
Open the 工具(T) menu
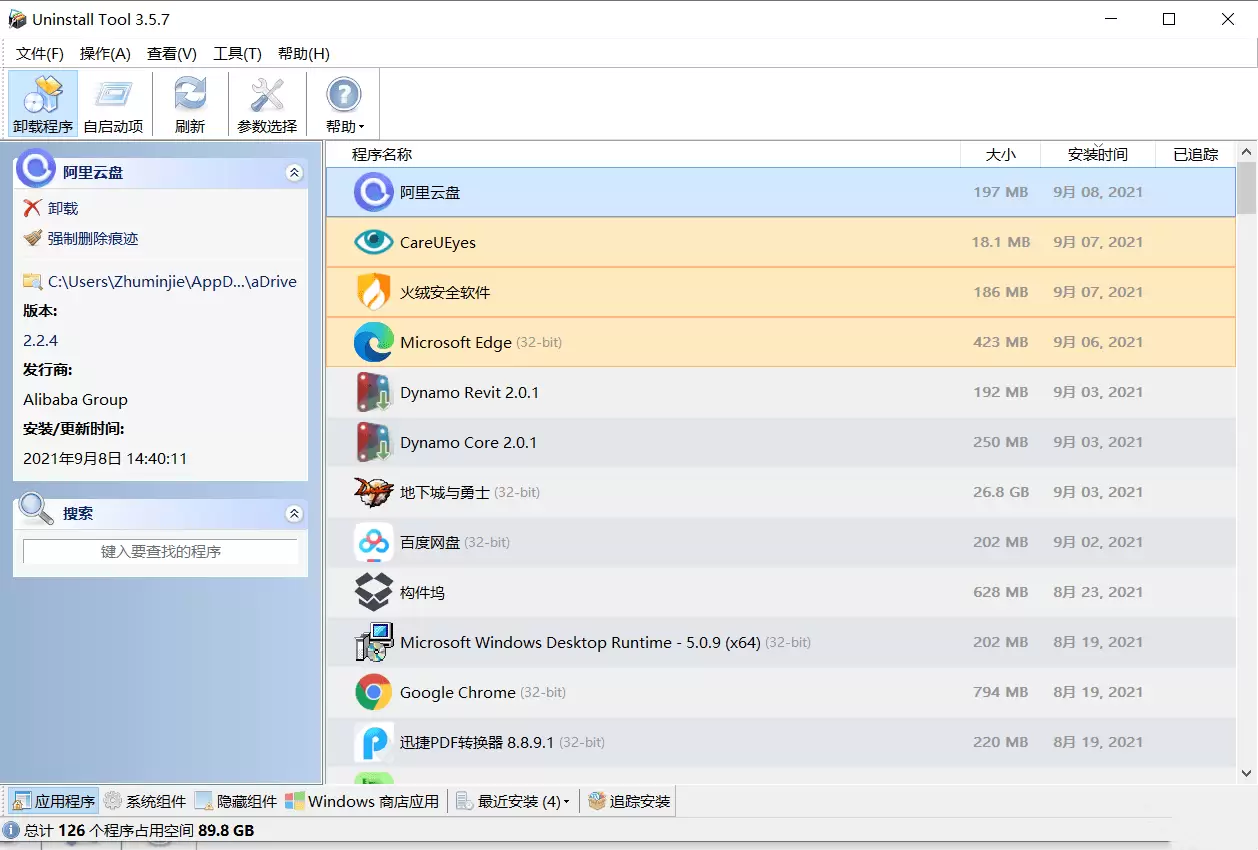pyautogui.click(x=237, y=54)
